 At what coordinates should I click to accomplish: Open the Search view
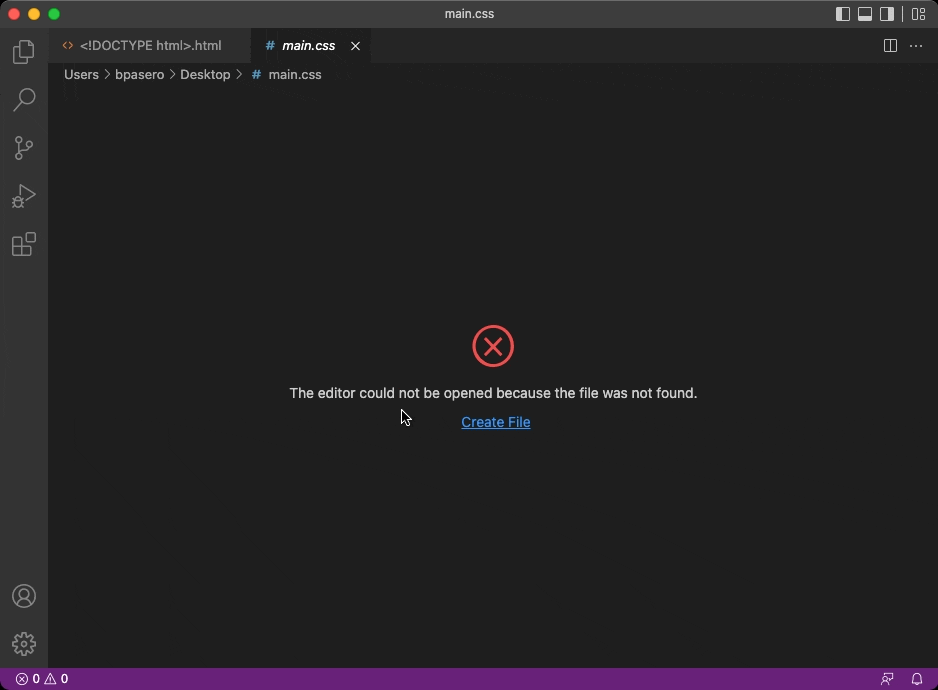pyautogui.click(x=24, y=99)
